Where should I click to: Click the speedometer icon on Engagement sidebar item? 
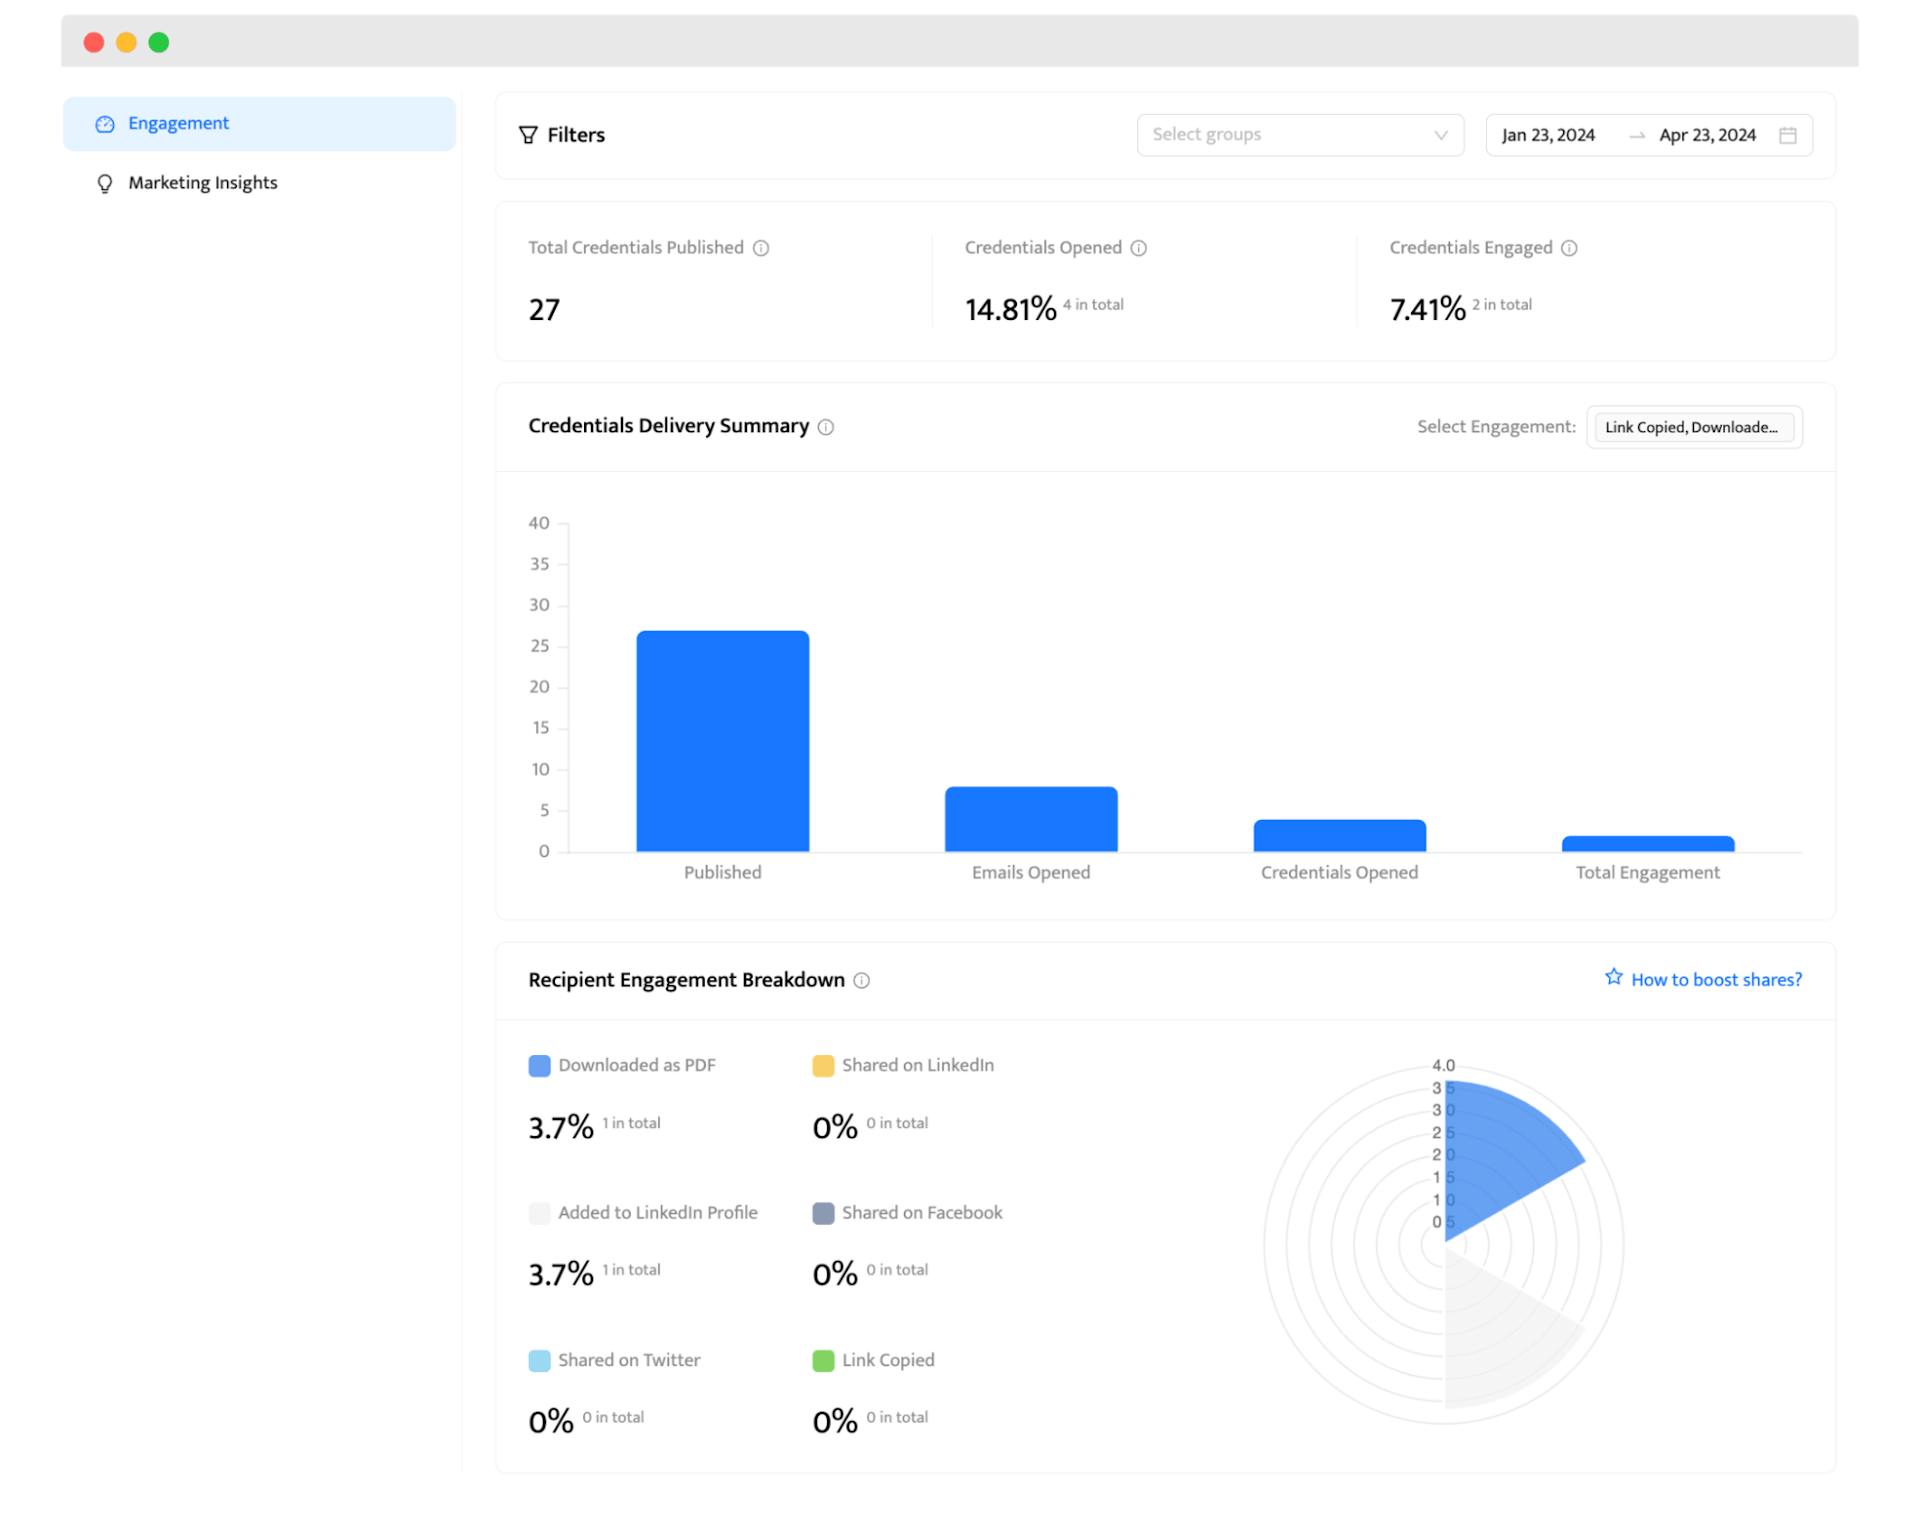pyautogui.click(x=104, y=123)
